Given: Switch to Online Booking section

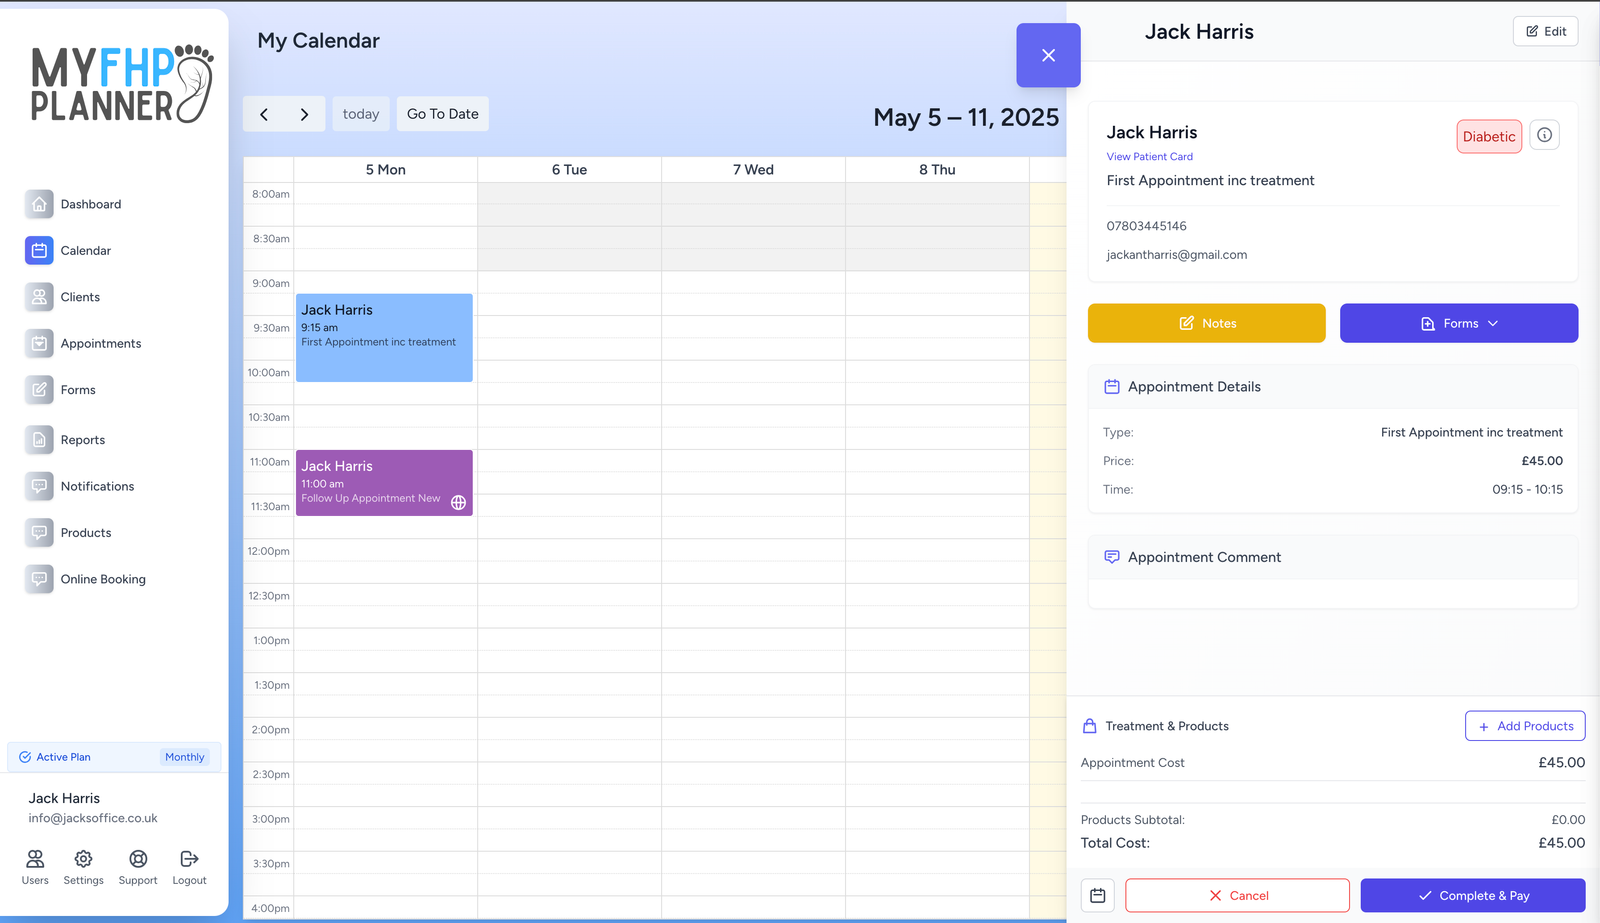Looking at the screenshot, I should tap(40, 579).
